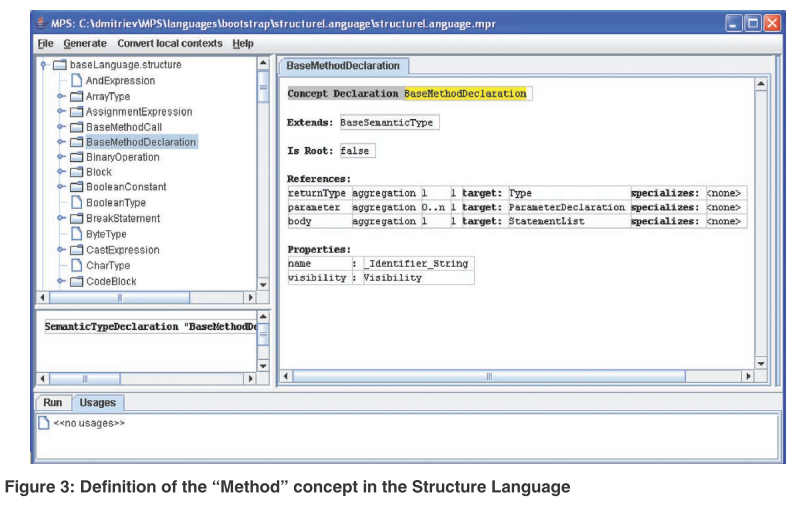Click the highlighted BaseMethodDeclaration concept name

click(465, 93)
